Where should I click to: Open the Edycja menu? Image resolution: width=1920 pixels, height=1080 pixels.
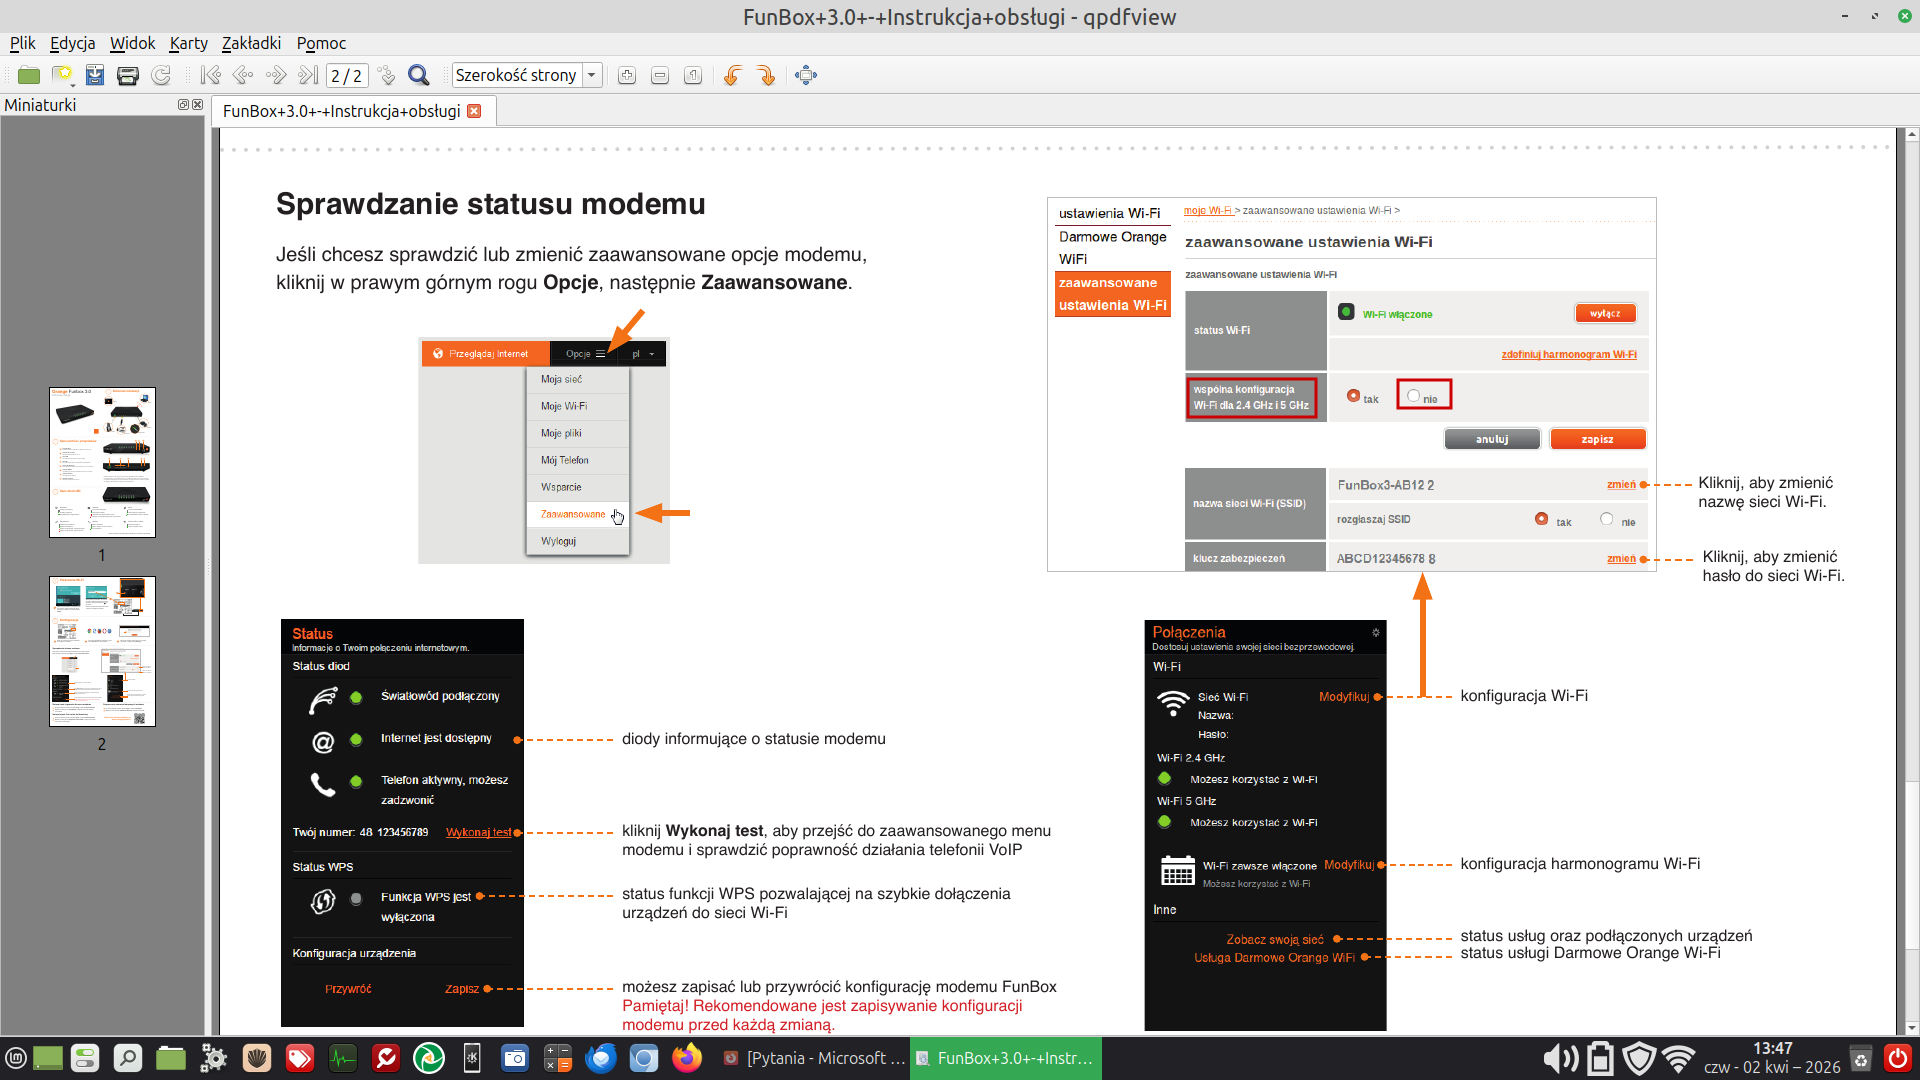point(72,43)
